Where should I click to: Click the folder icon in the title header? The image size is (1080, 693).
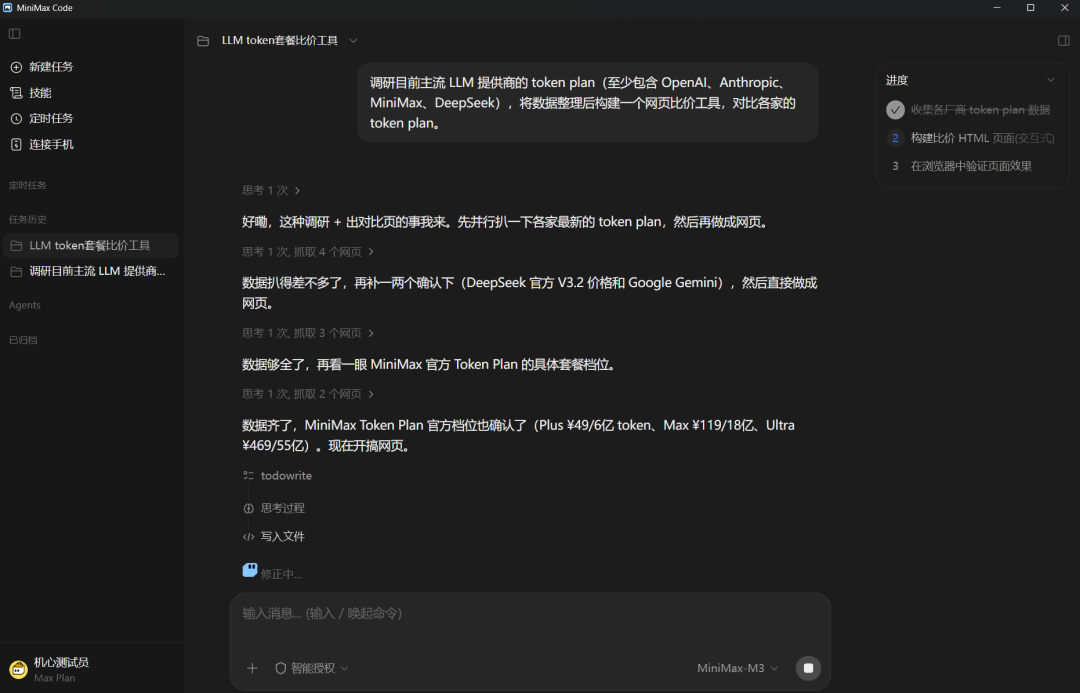[203, 41]
